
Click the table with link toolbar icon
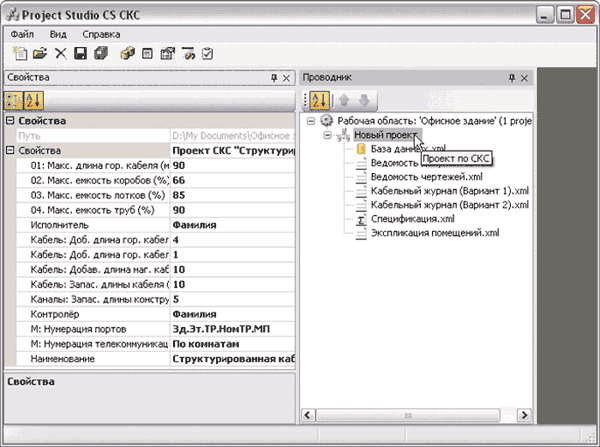point(188,54)
